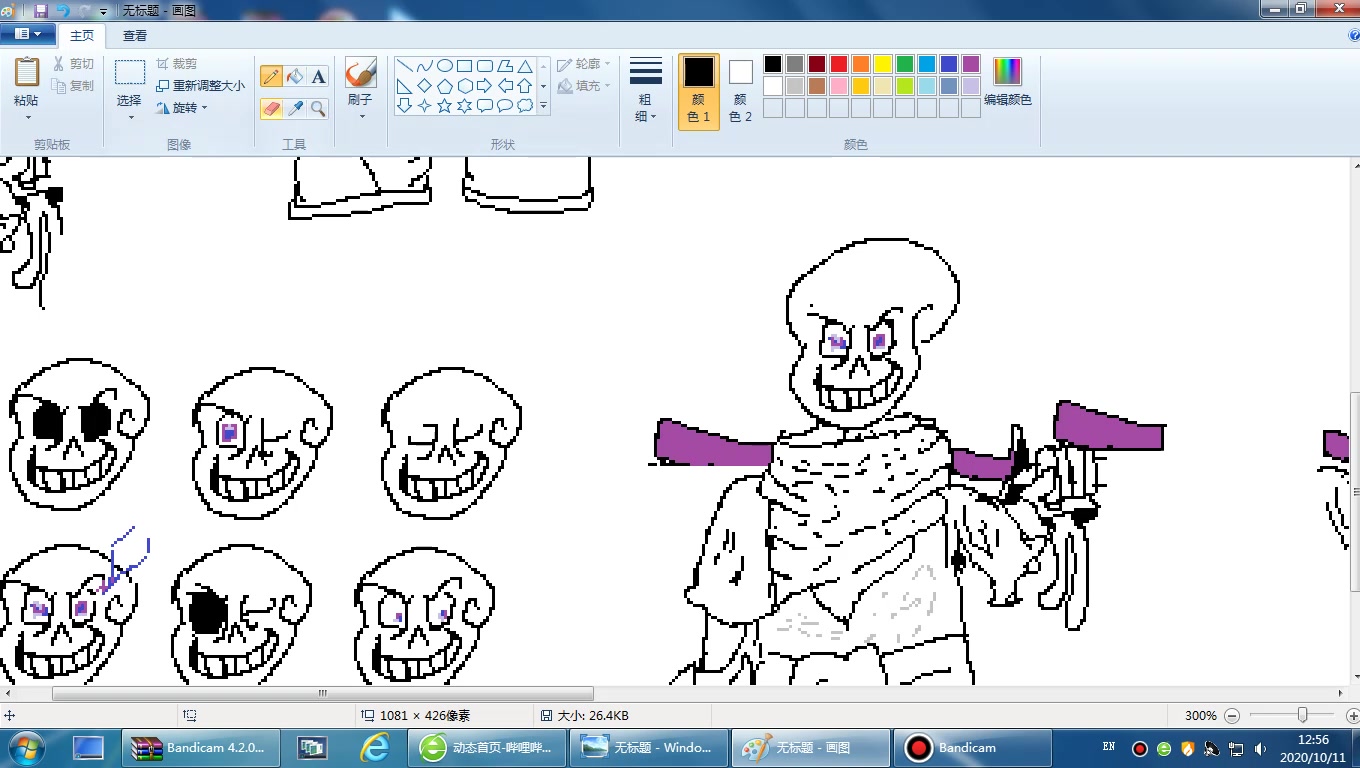Expand the Shapes gallery more arrow
1360x768 pixels.
click(544, 105)
